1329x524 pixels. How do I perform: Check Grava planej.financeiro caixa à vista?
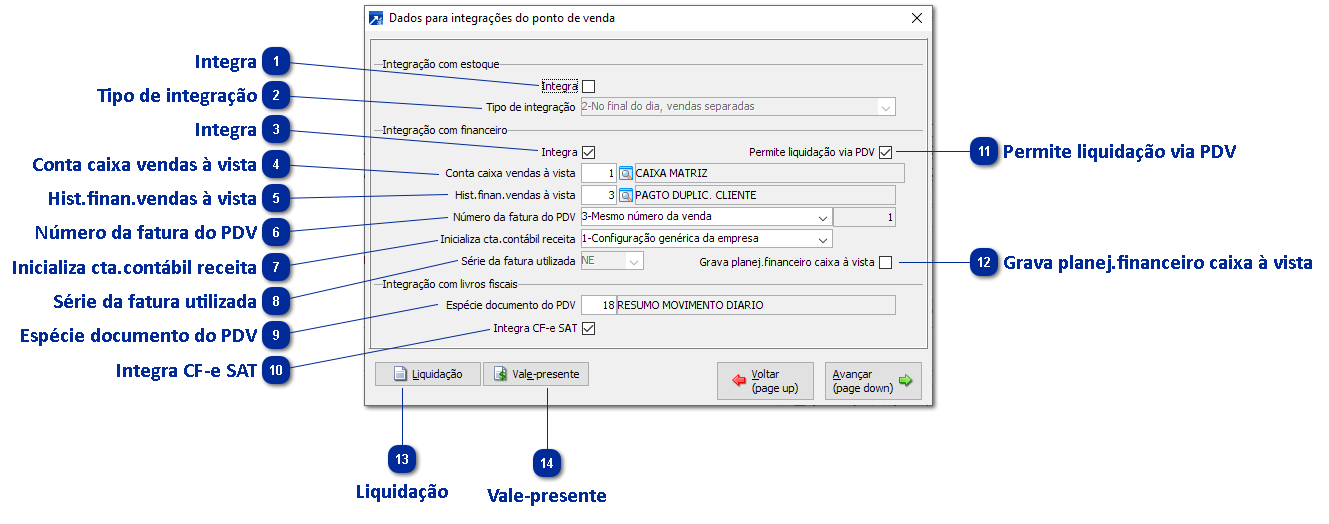(x=886, y=263)
